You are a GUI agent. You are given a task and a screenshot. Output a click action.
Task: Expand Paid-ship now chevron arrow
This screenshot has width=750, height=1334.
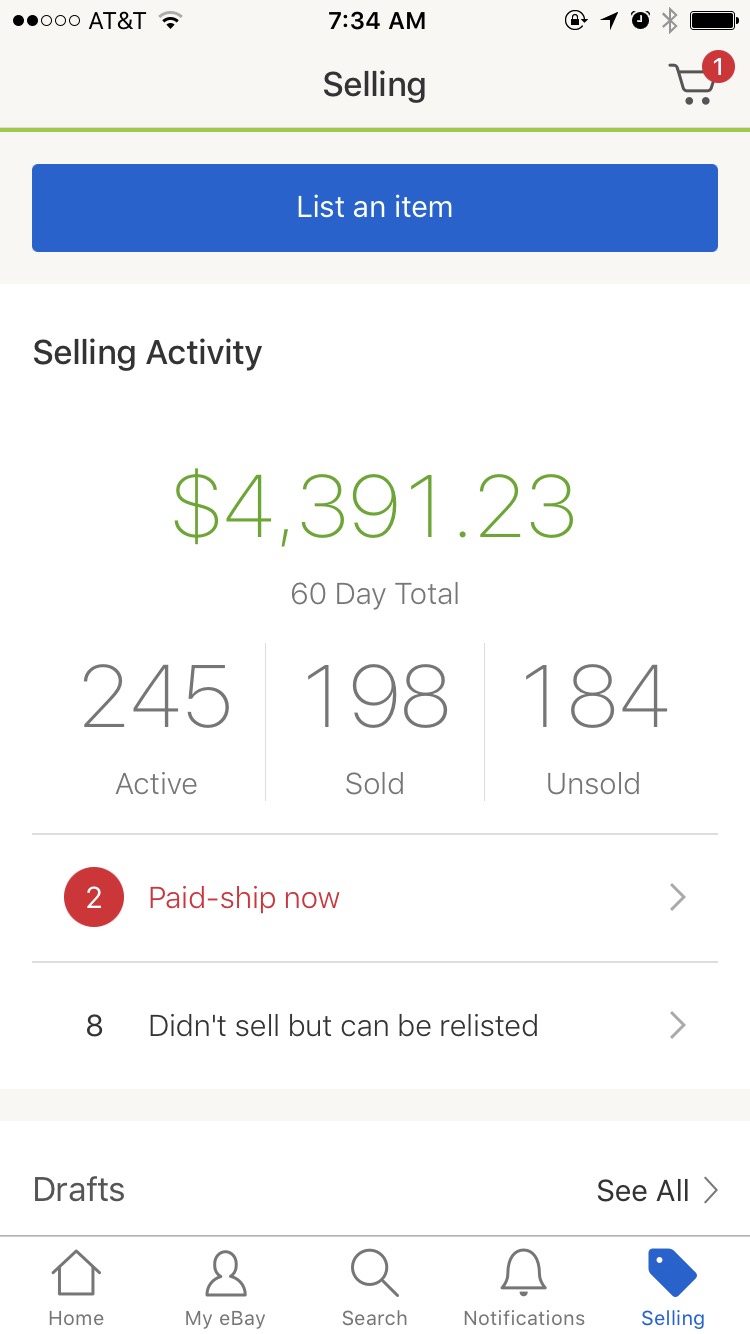point(678,898)
